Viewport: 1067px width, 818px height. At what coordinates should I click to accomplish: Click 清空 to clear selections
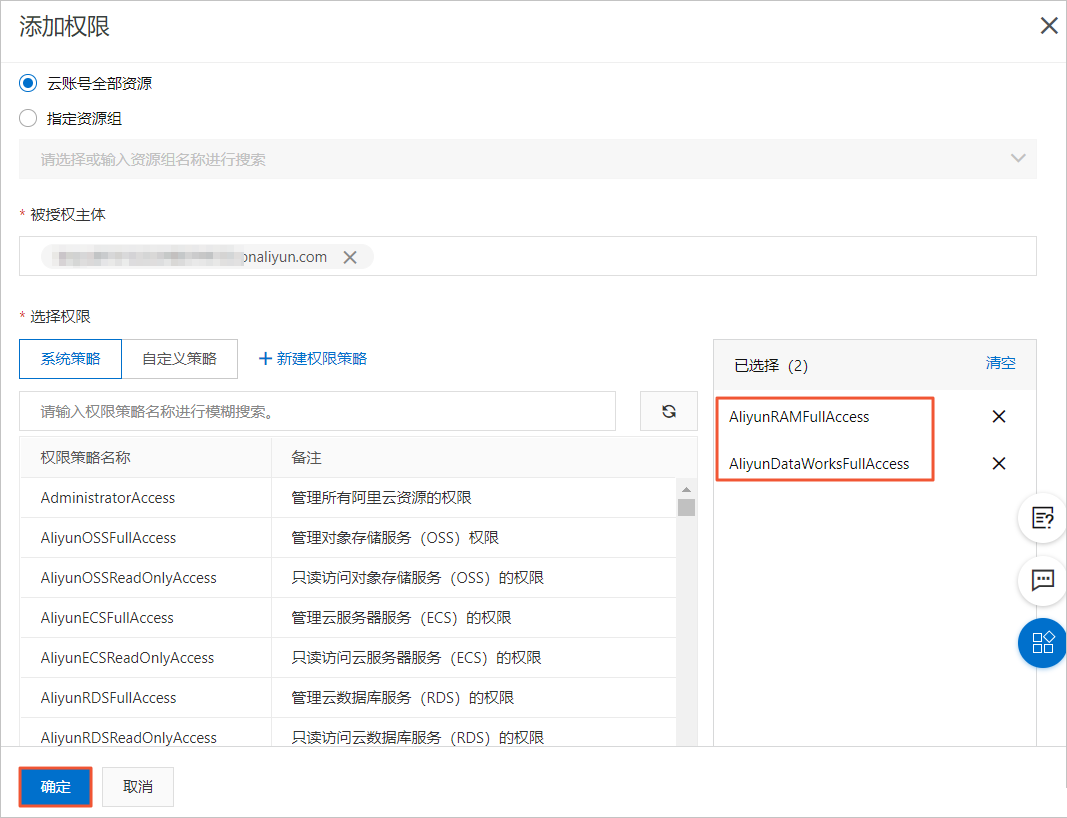[1000, 363]
